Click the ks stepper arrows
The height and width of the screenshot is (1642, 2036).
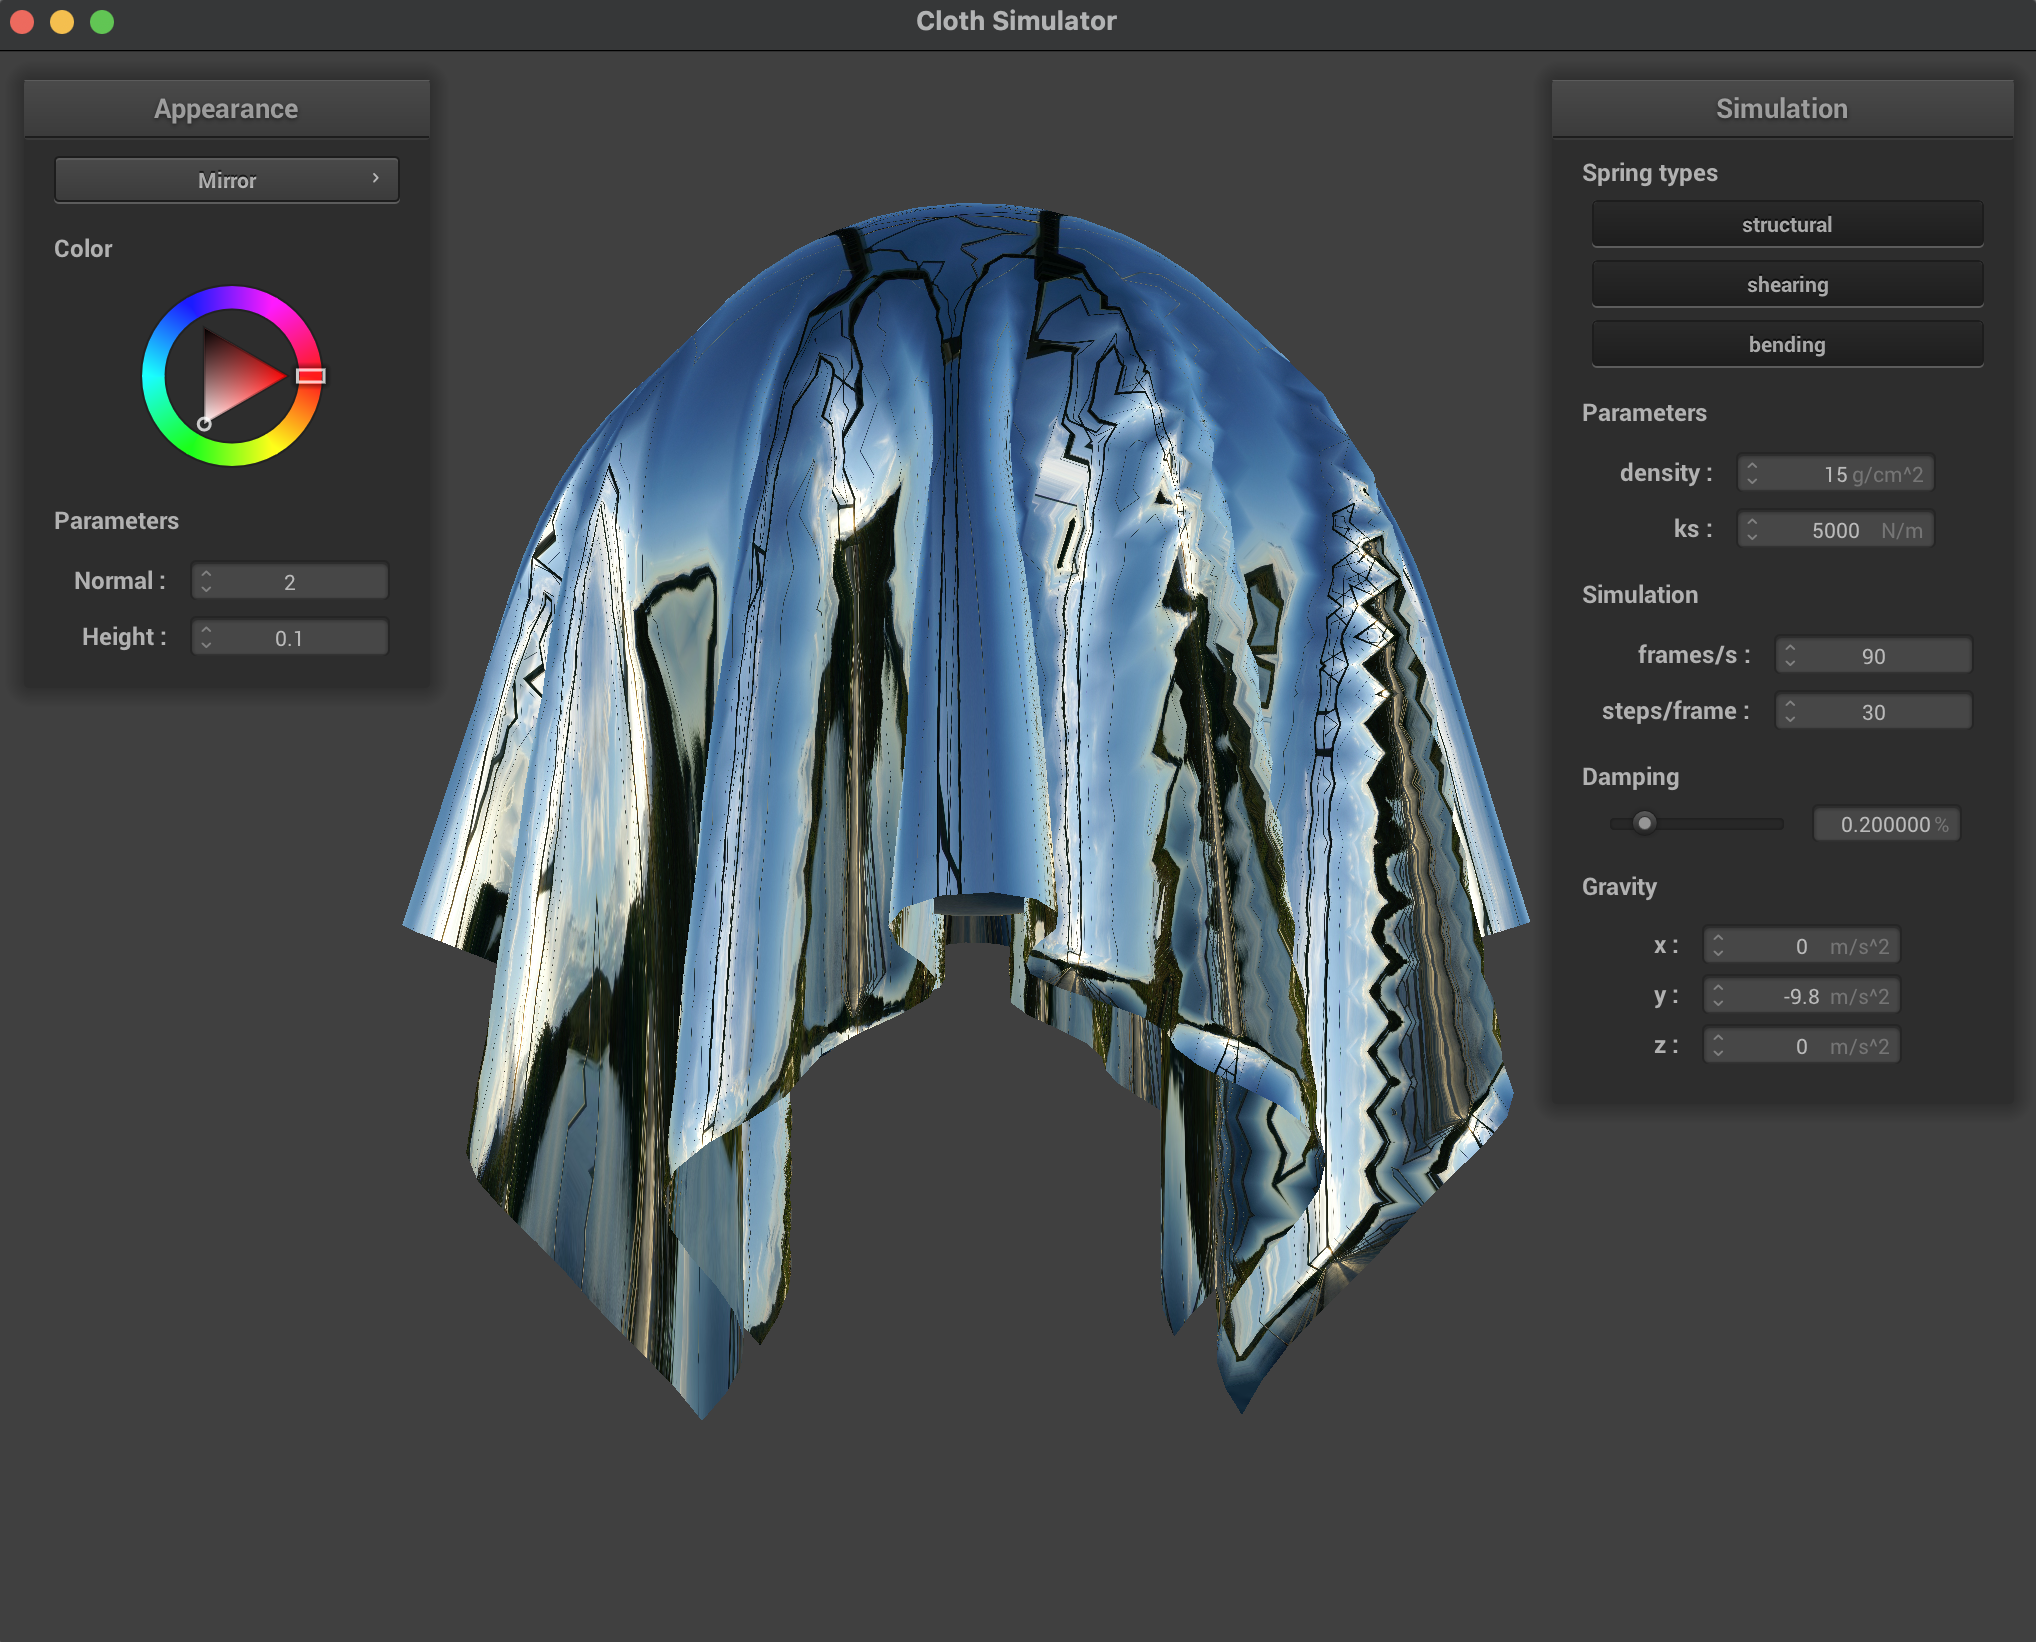(1752, 529)
